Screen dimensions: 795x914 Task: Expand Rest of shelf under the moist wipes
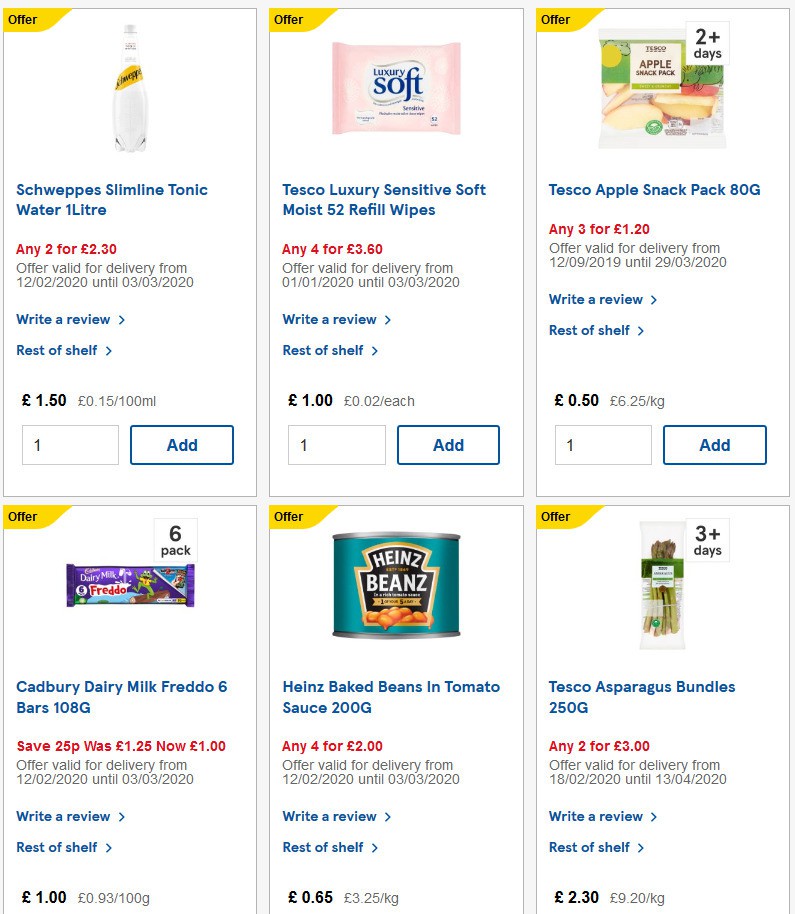point(324,350)
